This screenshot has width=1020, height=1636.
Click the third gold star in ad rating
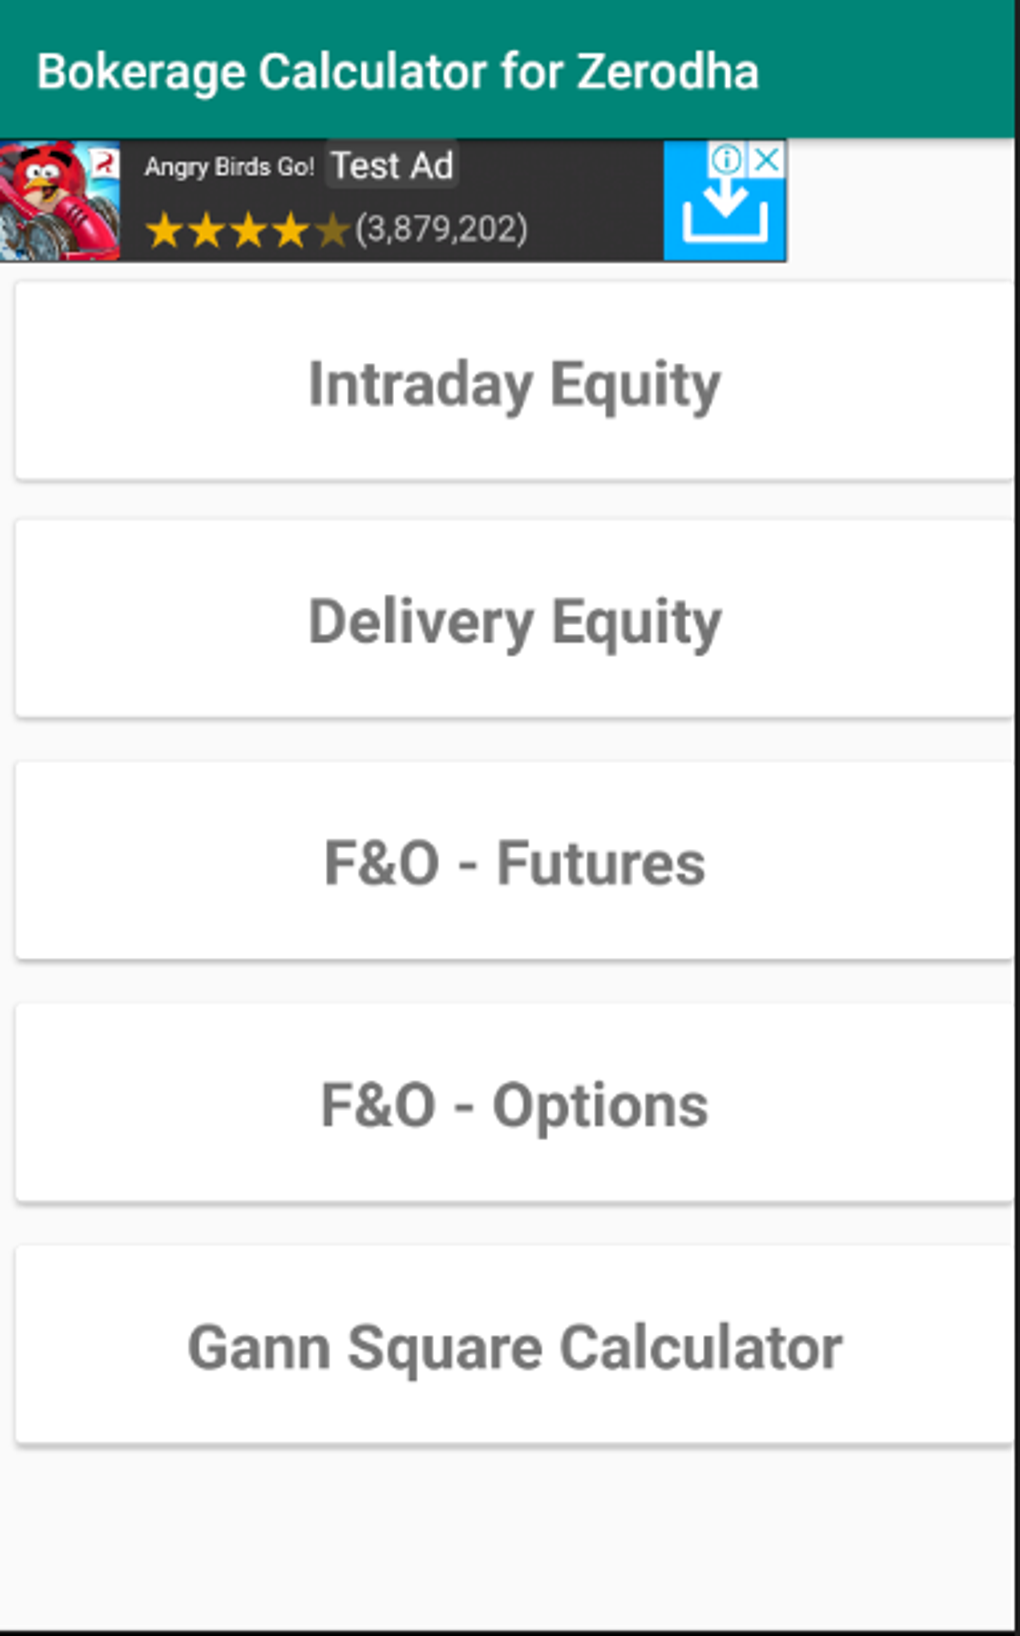(x=247, y=231)
